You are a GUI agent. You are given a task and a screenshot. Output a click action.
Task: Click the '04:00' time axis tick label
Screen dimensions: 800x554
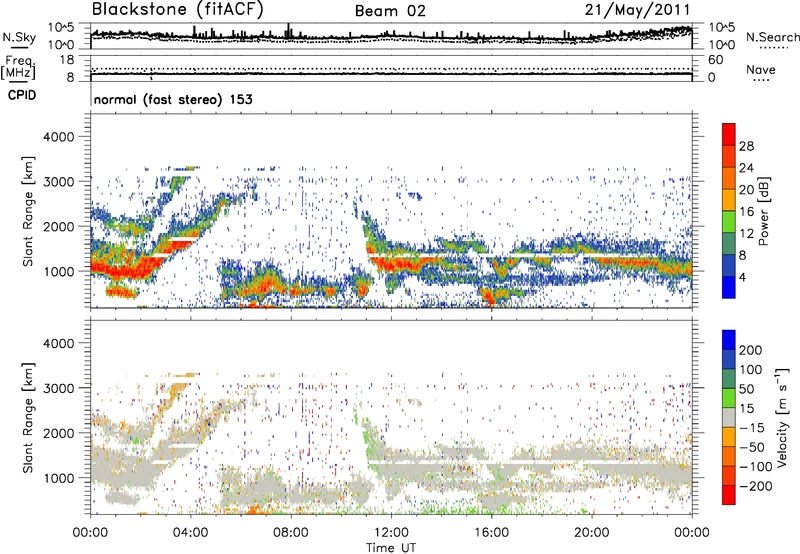(190, 533)
